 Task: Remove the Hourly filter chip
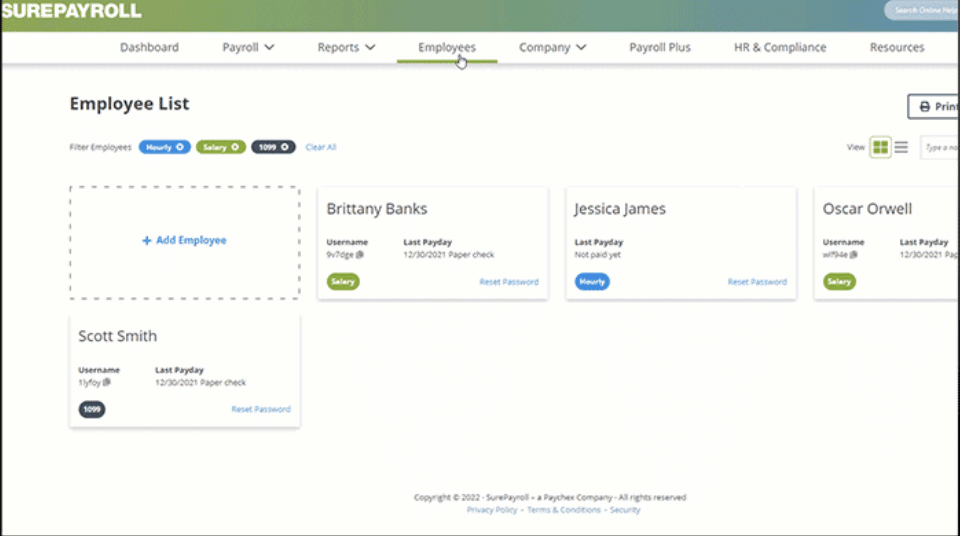coord(180,147)
